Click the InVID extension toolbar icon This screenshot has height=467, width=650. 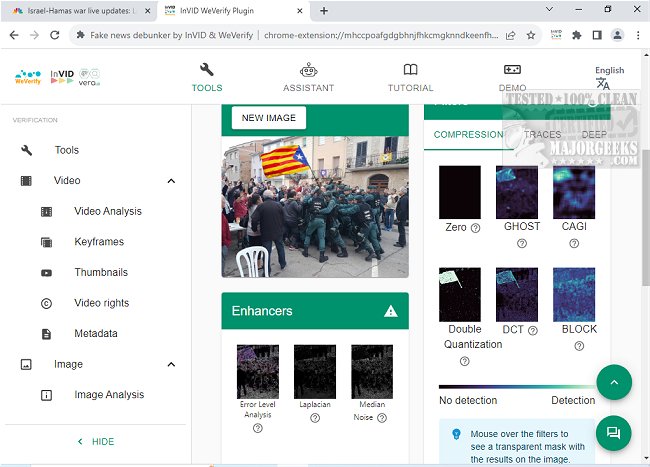pyautogui.click(x=556, y=35)
